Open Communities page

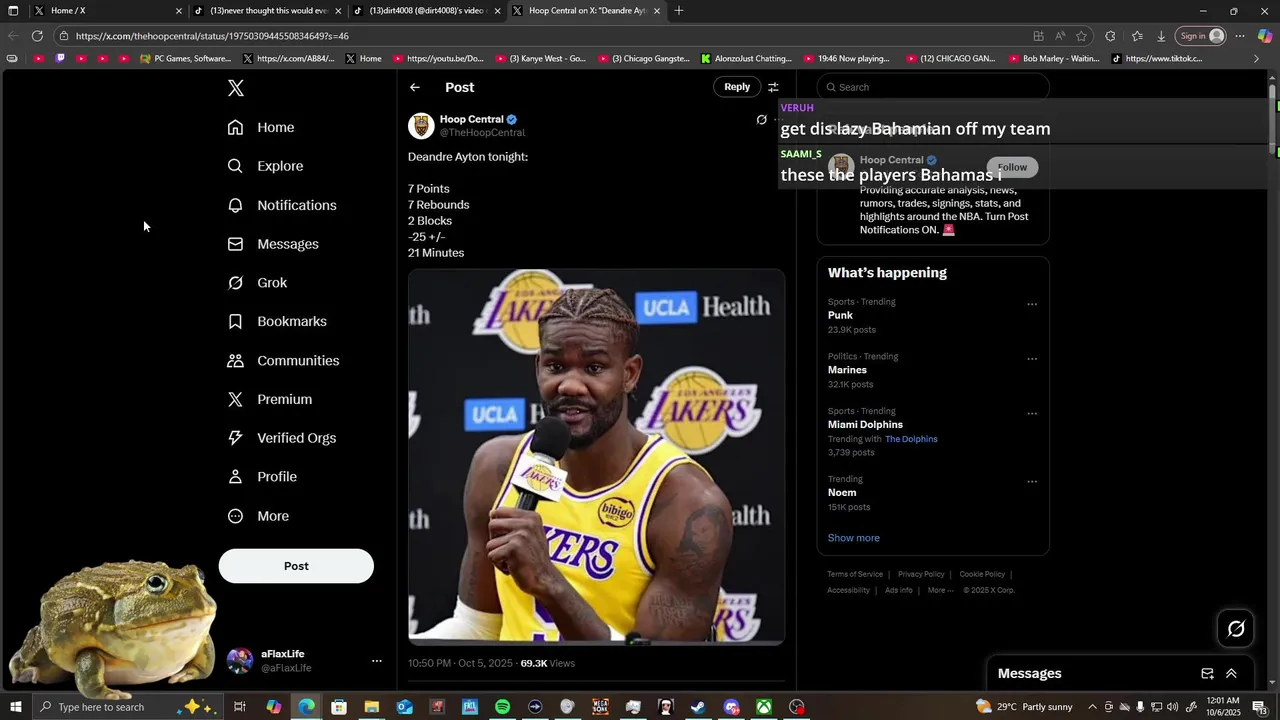pyautogui.click(x=283, y=360)
